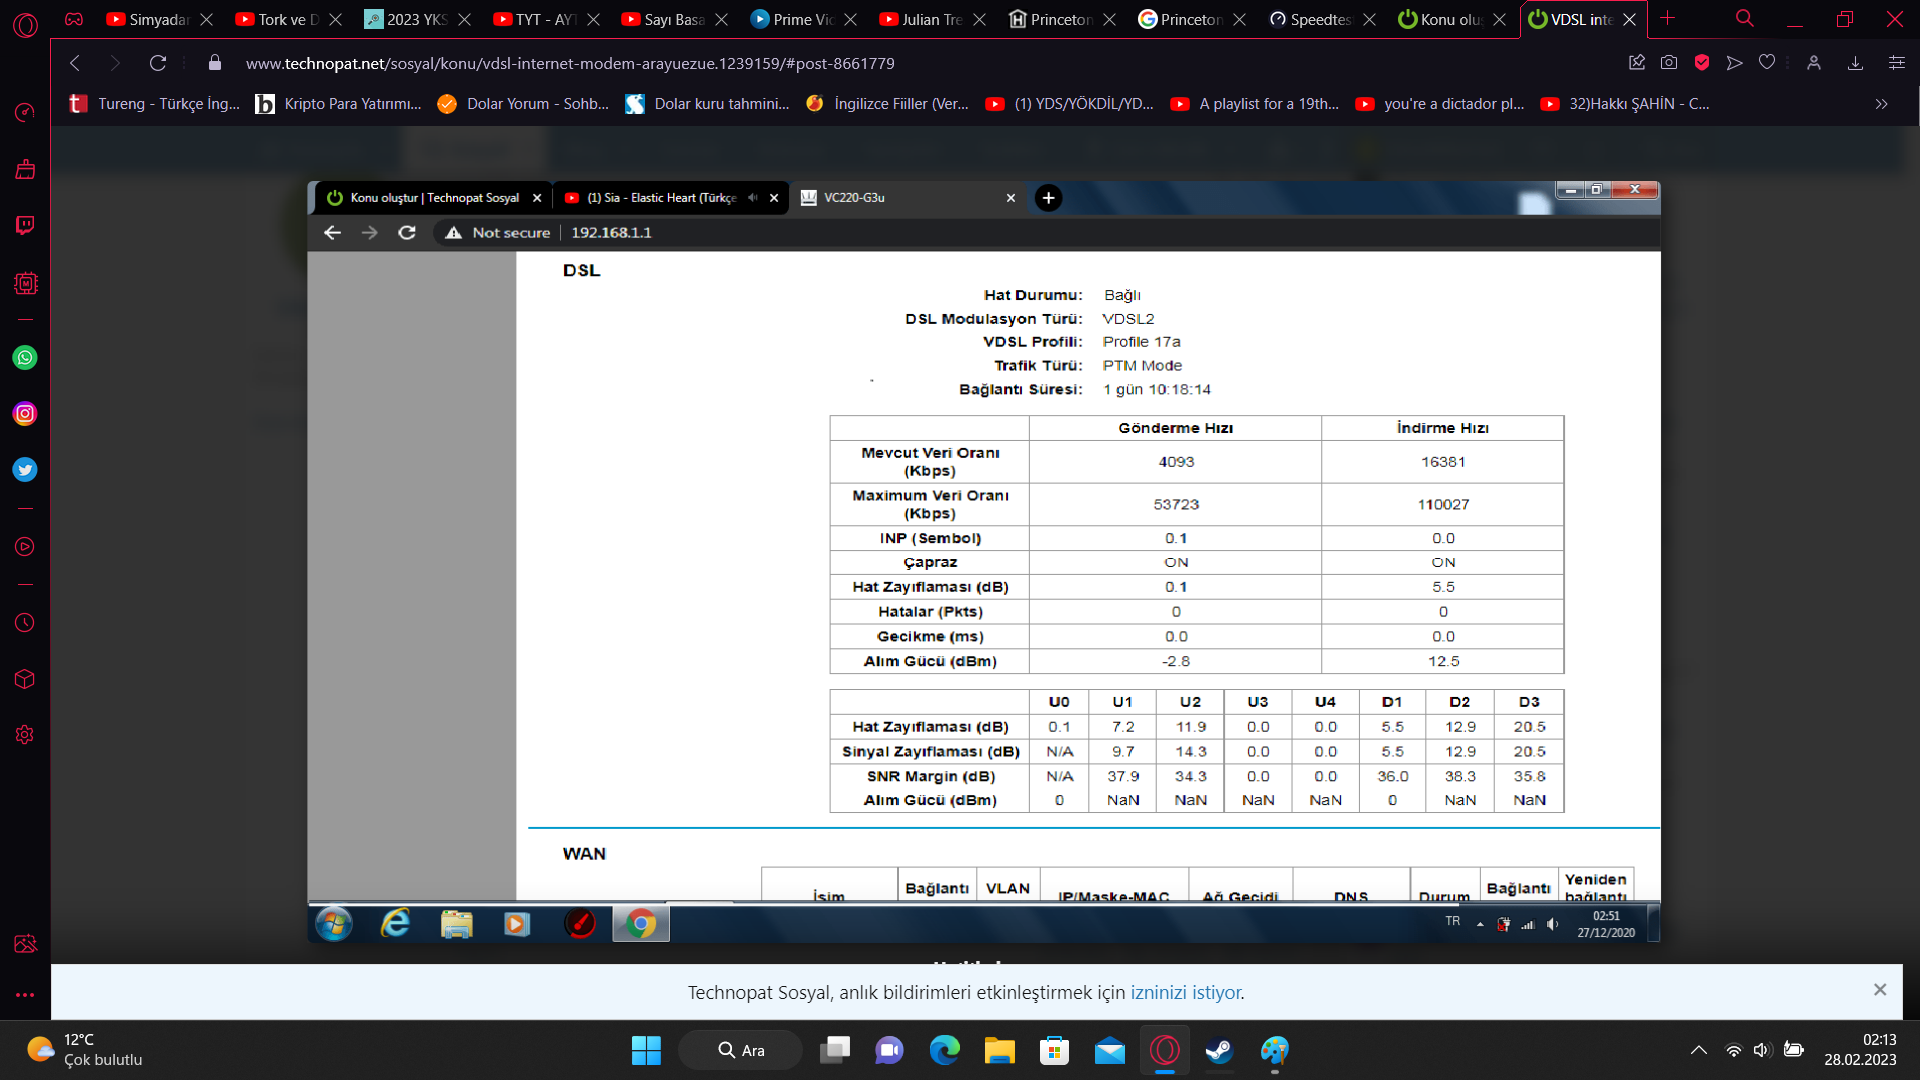1920x1080 pixels.
Task: Open the Steam app from the taskbar
Action: coord(1219,1050)
